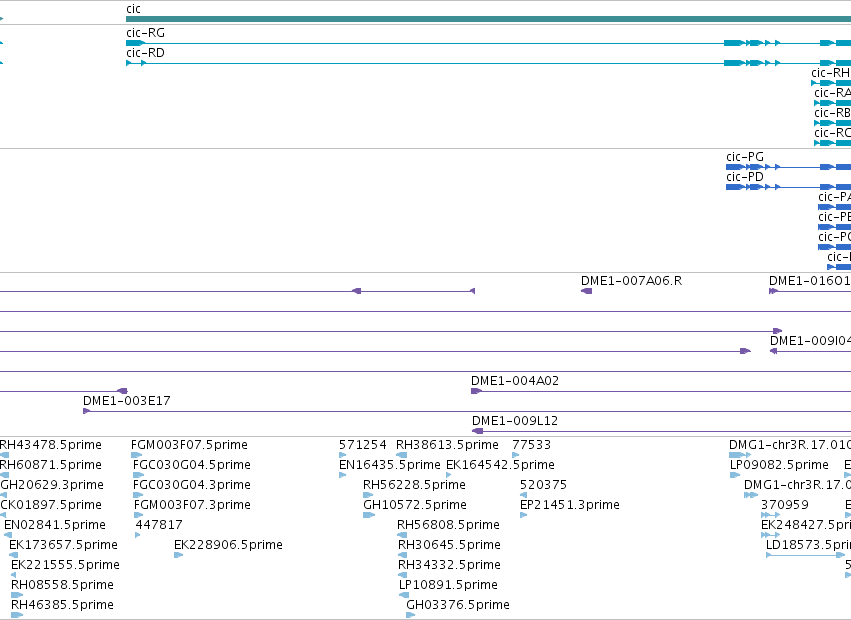Click EST RH60871.5prime
The height and width of the screenshot is (620, 851).
pos(50,465)
